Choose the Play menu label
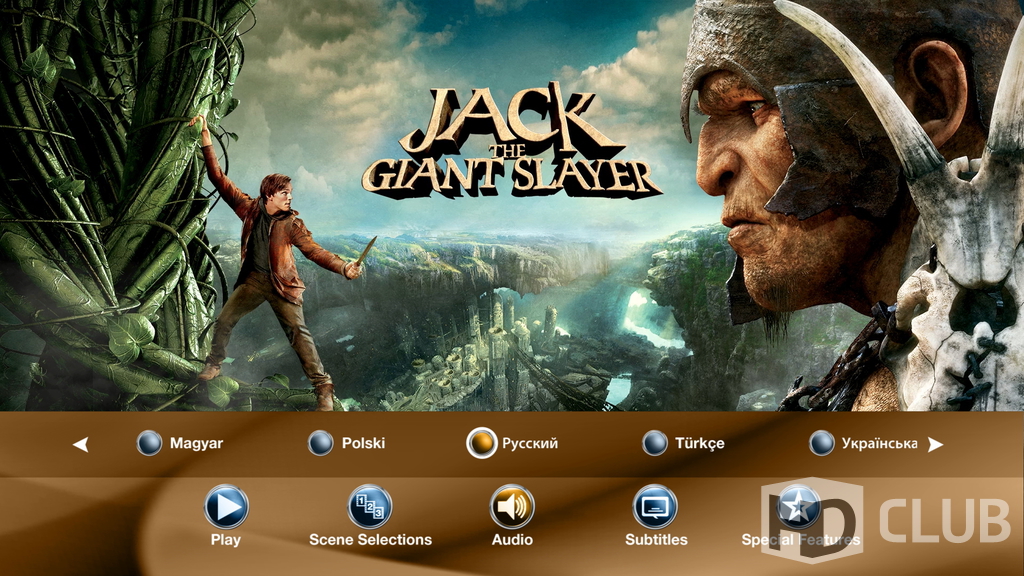Viewport: 1024px width, 576px height. (x=225, y=540)
